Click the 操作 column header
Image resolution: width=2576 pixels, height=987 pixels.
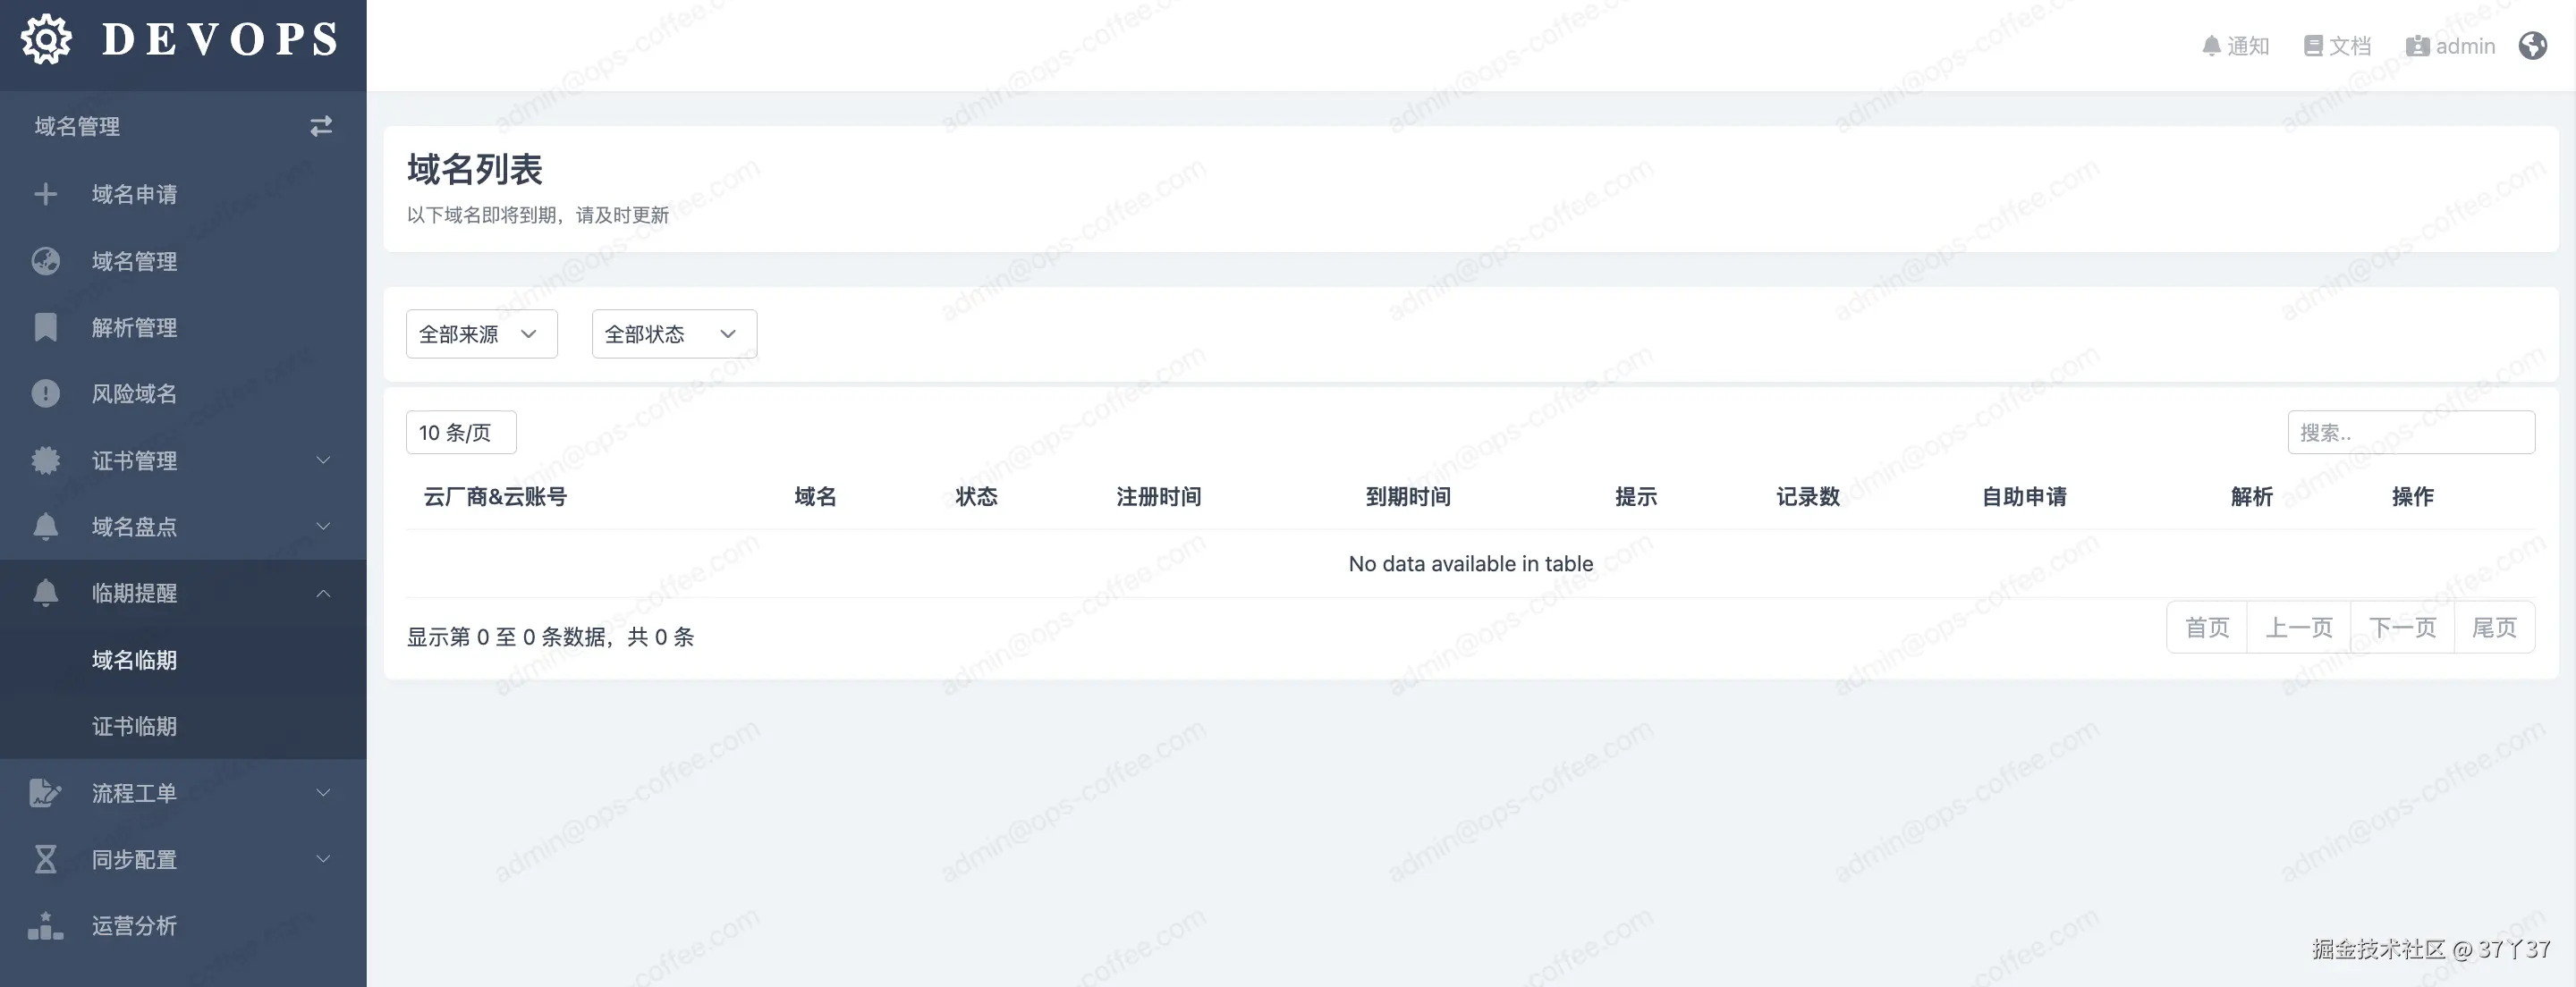tap(2413, 496)
